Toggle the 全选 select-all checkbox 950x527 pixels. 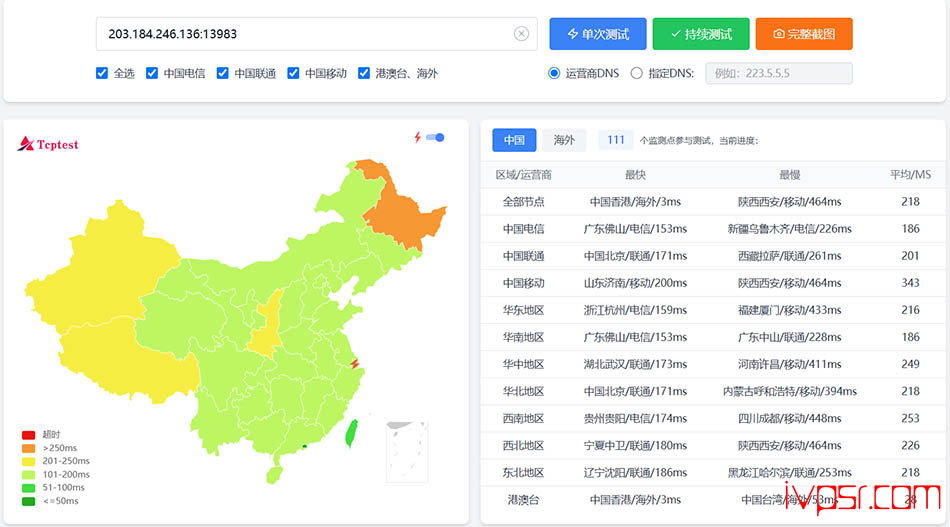click(x=102, y=73)
